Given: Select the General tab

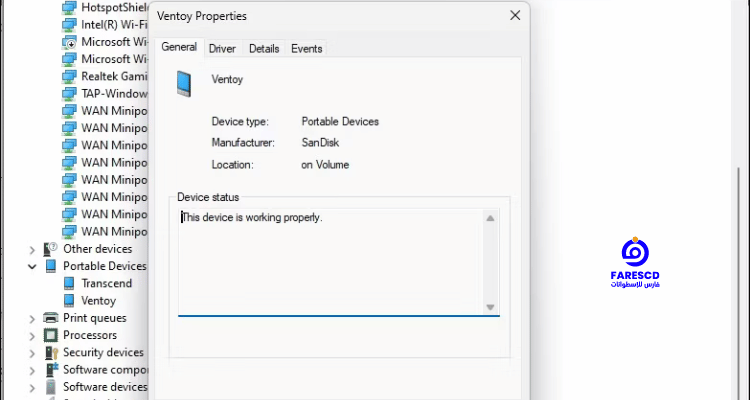Looking at the screenshot, I should [179, 47].
